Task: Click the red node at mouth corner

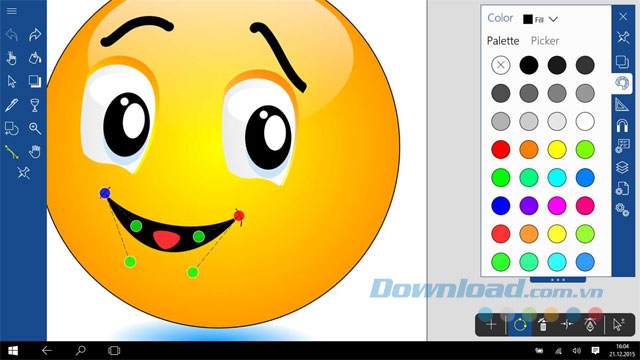Action: pyautogui.click(x=239, y=216)
